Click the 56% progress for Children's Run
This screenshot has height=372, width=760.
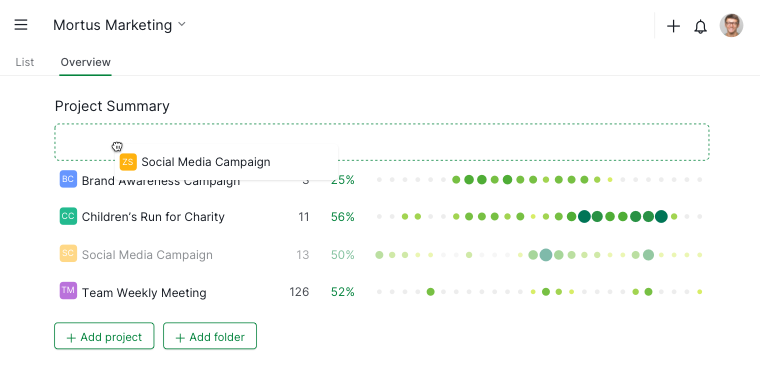coord(343,217)
